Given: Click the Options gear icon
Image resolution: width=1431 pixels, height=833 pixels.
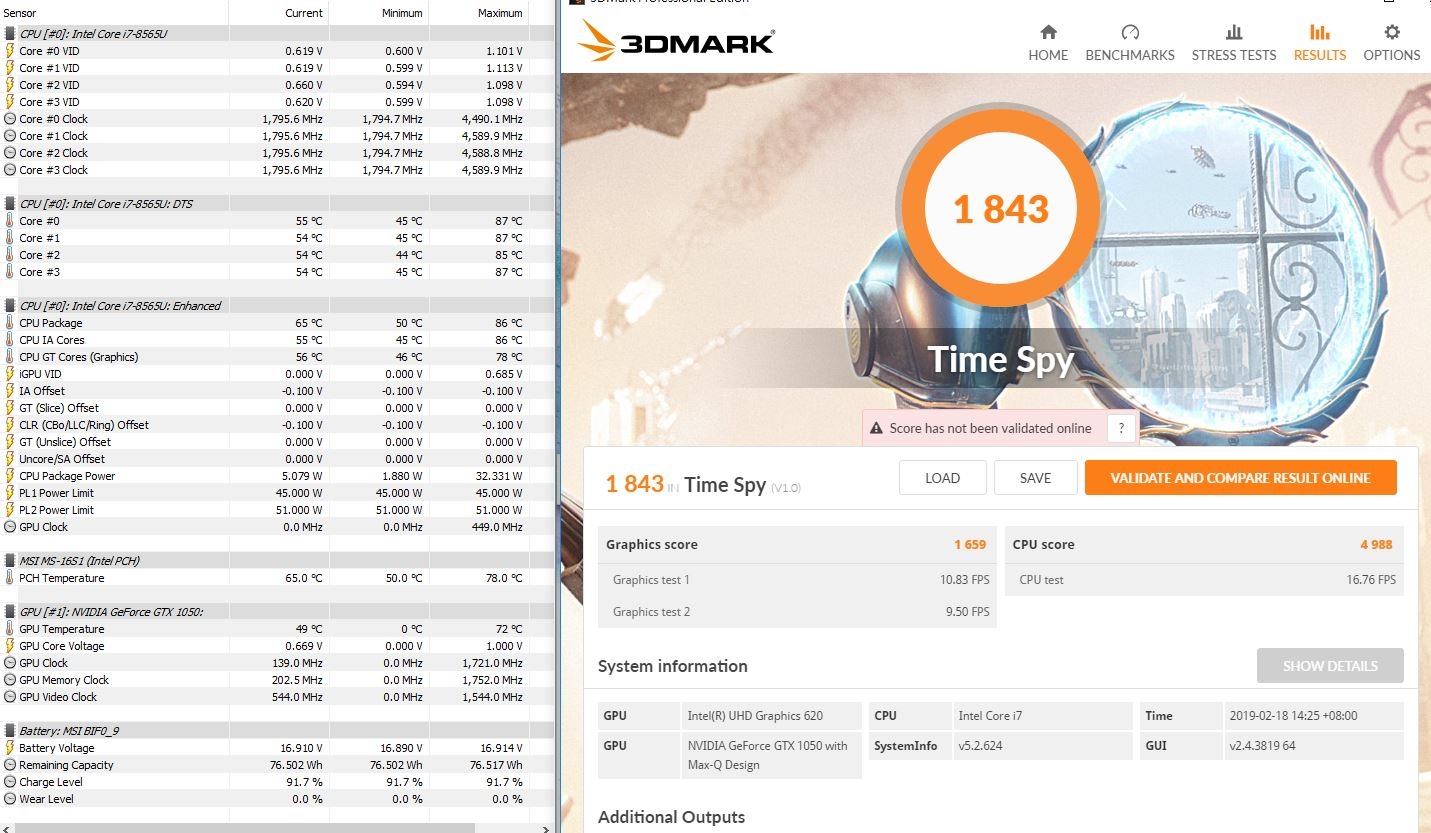Looking at the screenshot, I should [1392, 32].
